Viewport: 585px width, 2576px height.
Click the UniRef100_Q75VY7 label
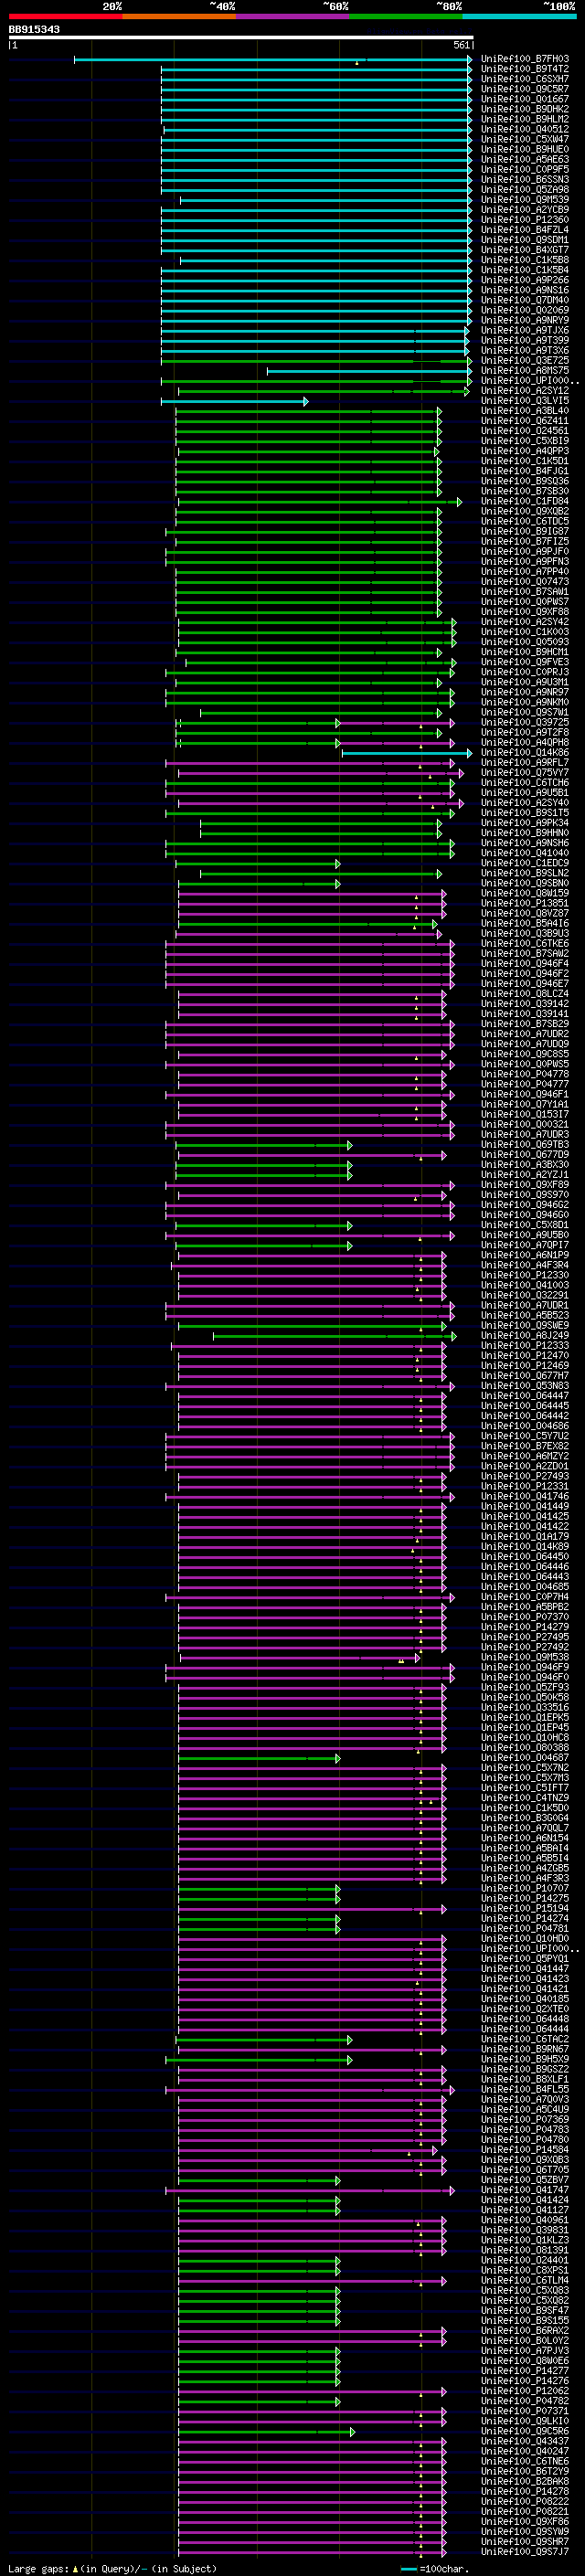point(524,773)
